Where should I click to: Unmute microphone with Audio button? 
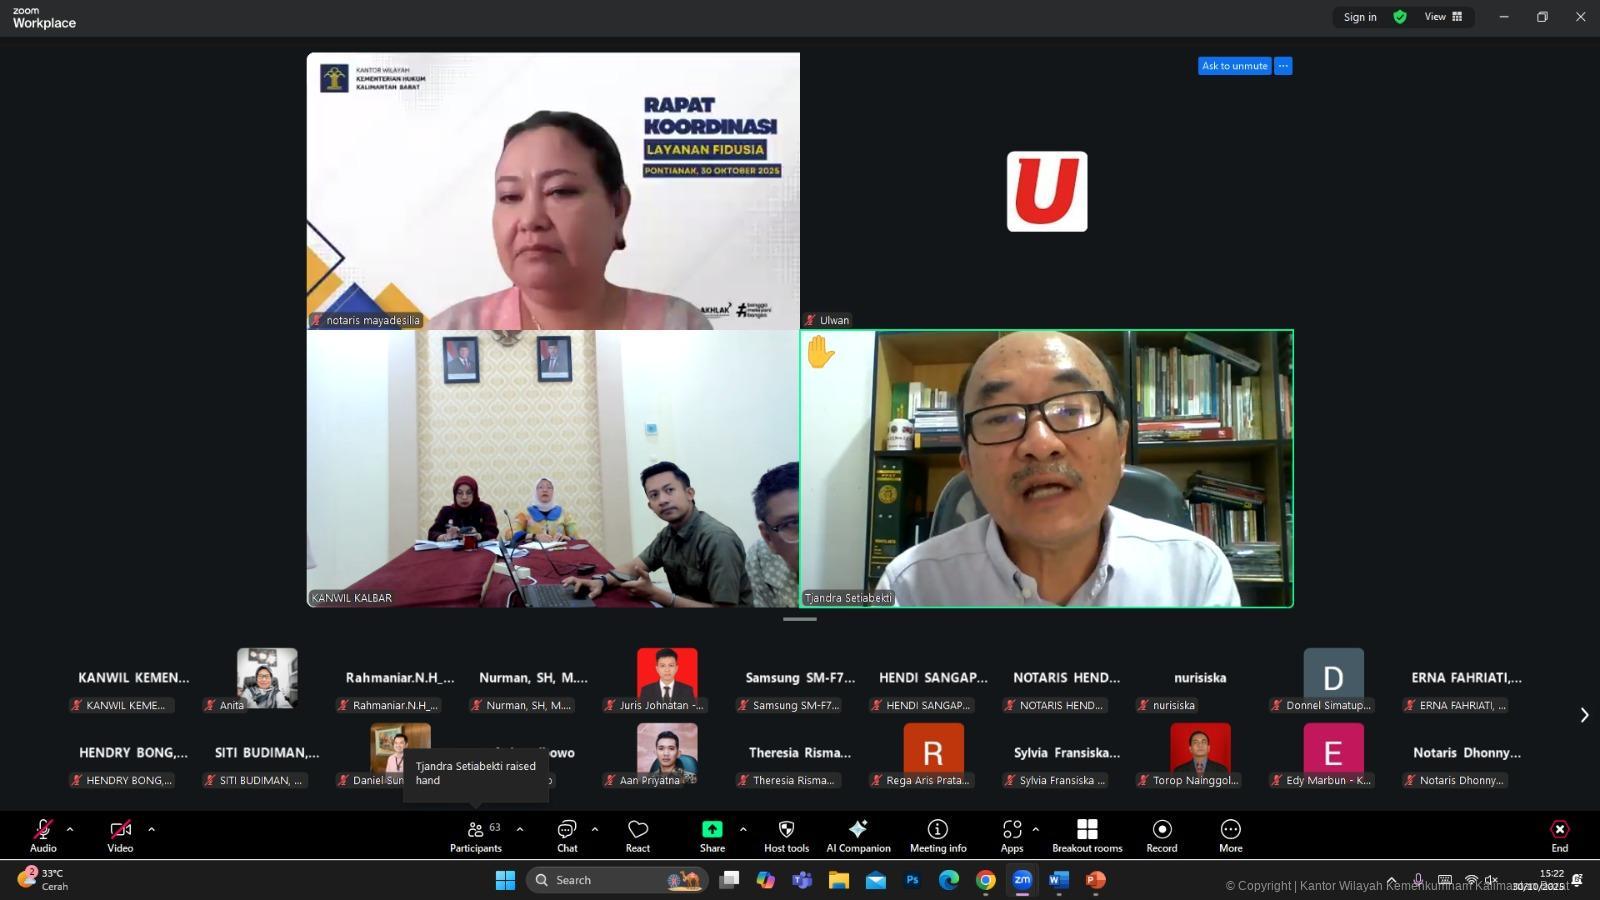(x=43, y=836)
